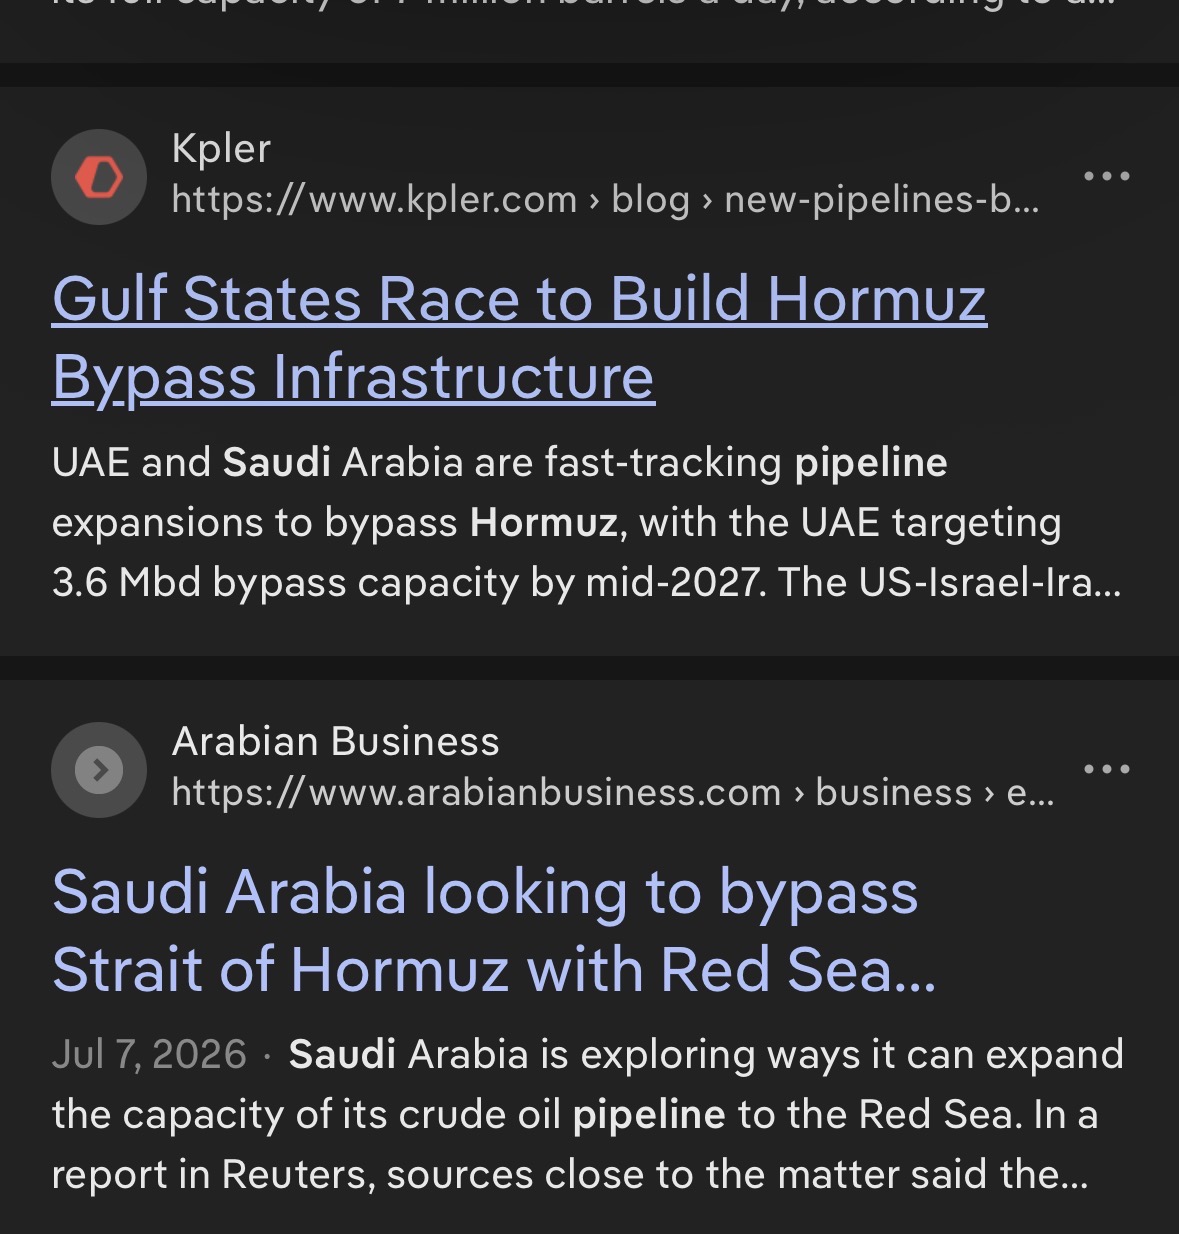This screenshot has width=1179, height=1234.
Task: Select the 'business' breadcrumb in Arabian Business URL
Action: [x=893, y=793]
